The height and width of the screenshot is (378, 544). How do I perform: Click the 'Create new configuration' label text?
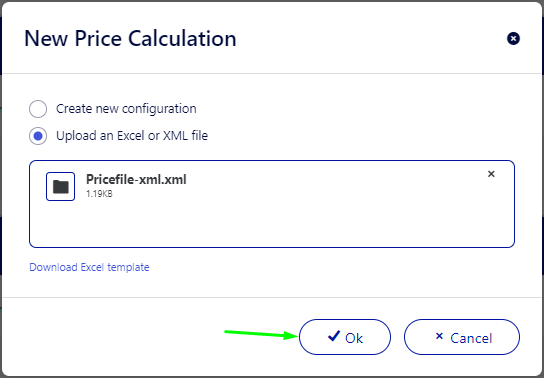[126, 109]
